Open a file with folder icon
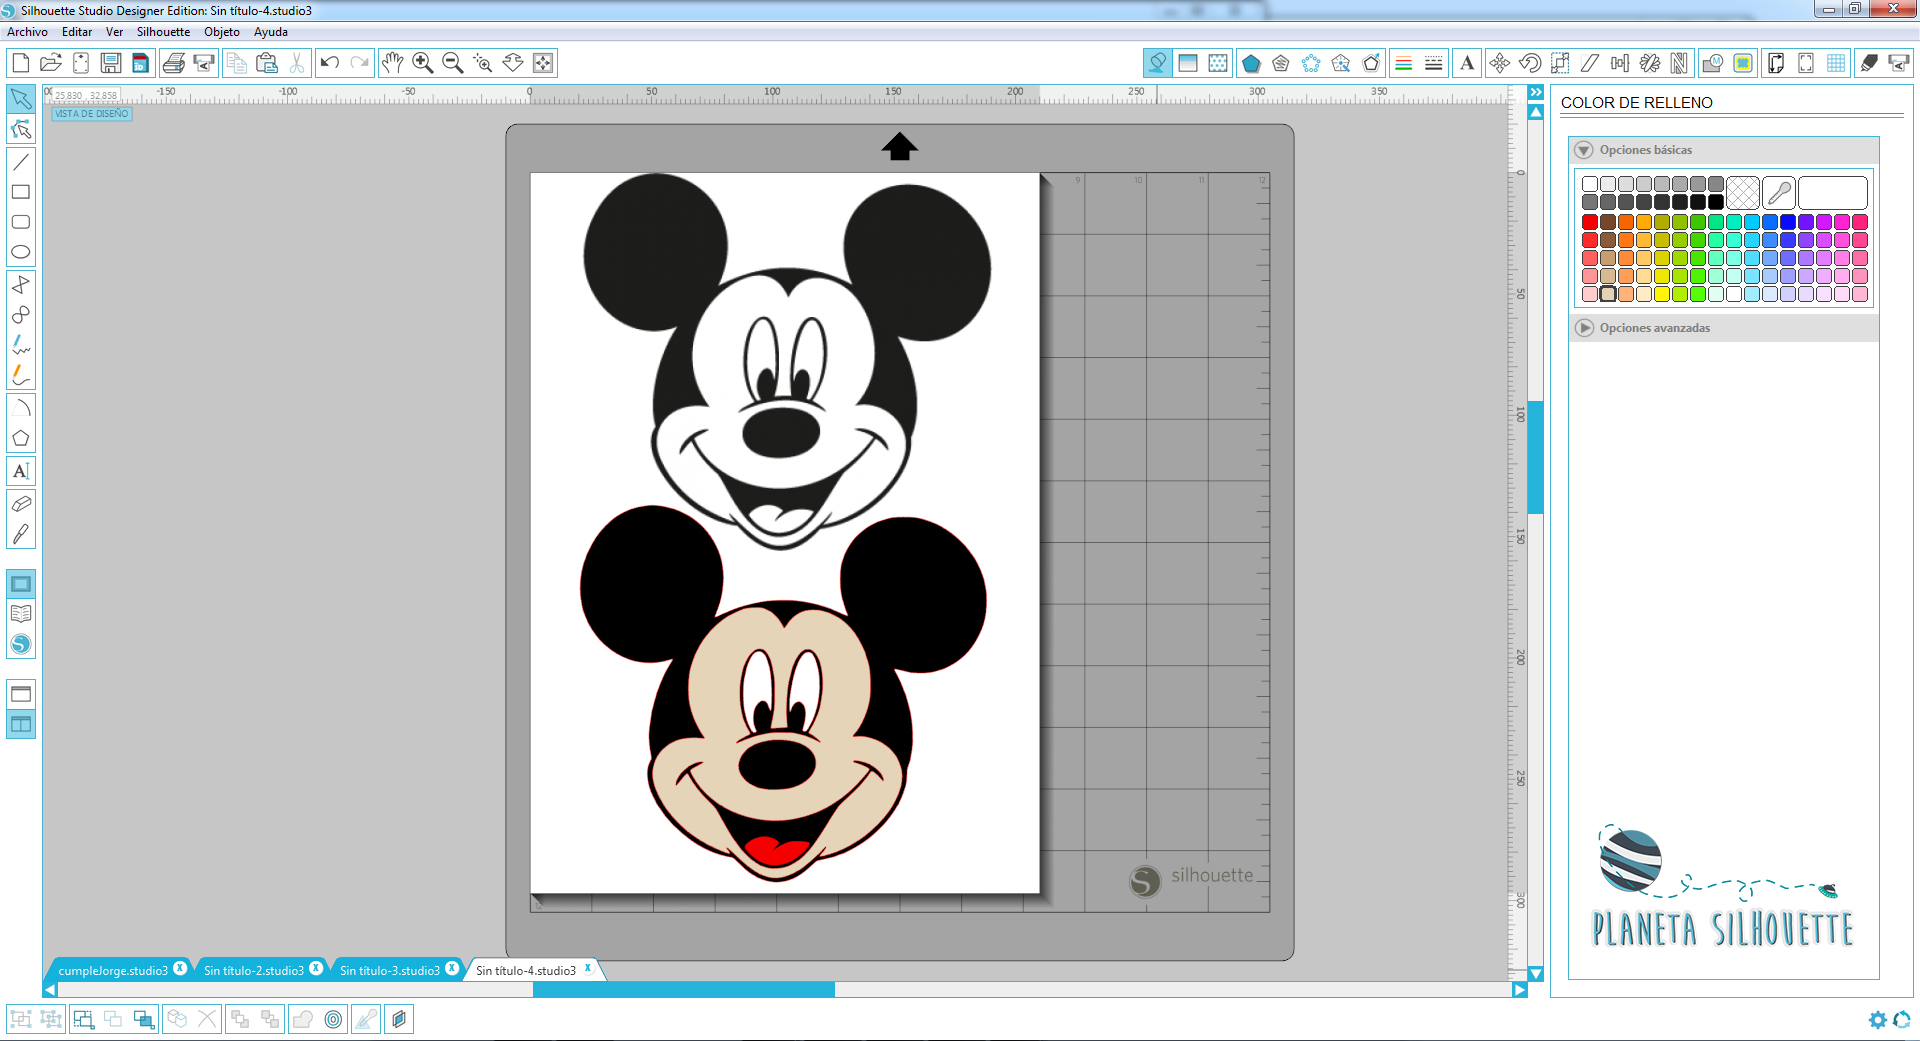Screen dimensions: 1920x1041 [x=51, y=63]
